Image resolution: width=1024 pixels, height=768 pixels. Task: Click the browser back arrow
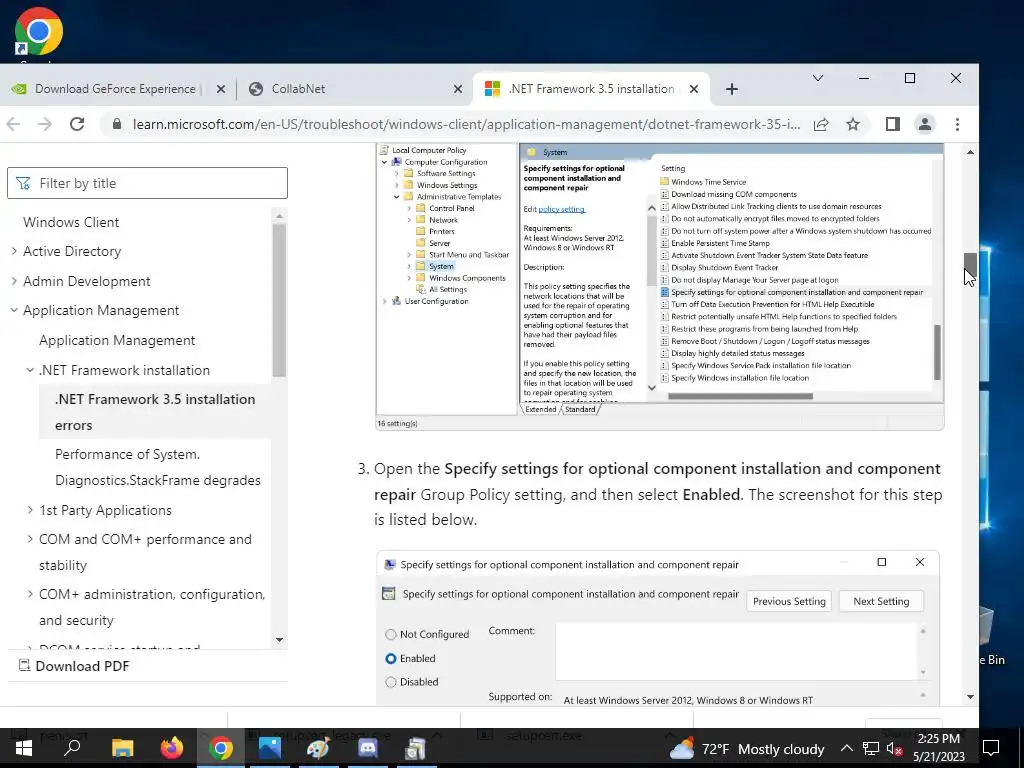point(13,124)
